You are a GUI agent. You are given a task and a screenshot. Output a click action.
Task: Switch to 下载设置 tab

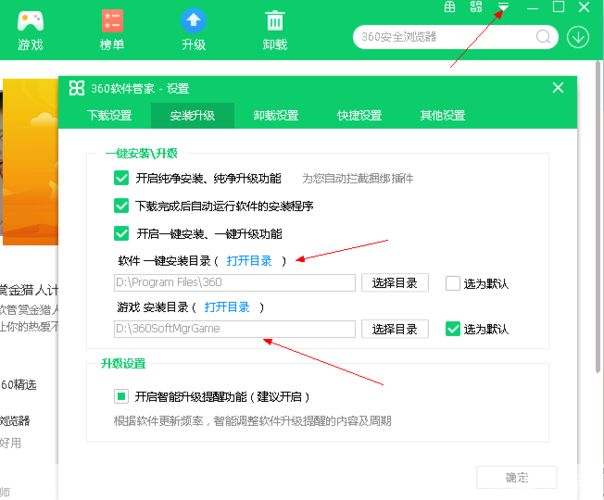point(109,115)
